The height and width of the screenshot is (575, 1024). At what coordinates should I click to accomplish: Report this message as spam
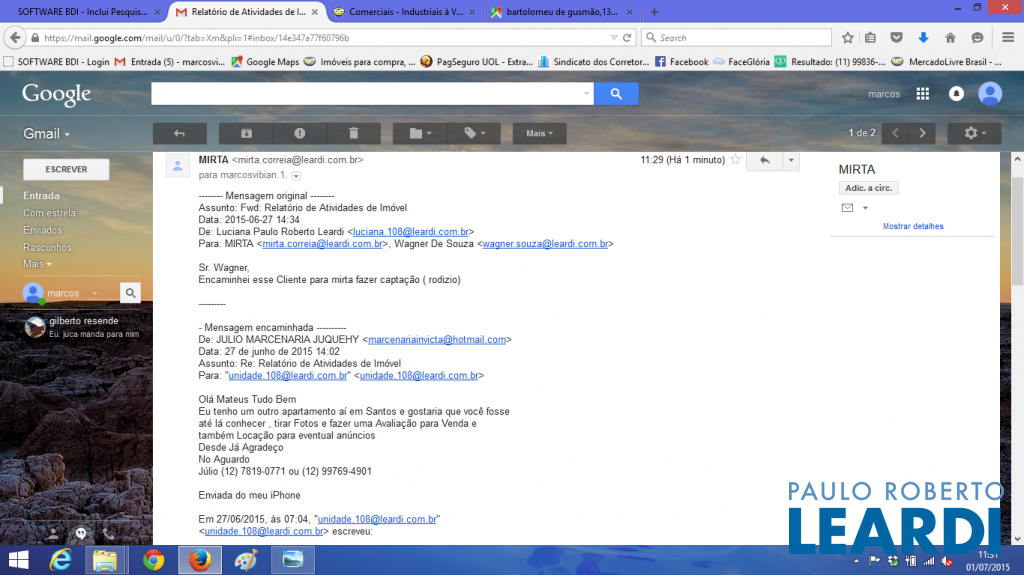(x=300, y=133)
